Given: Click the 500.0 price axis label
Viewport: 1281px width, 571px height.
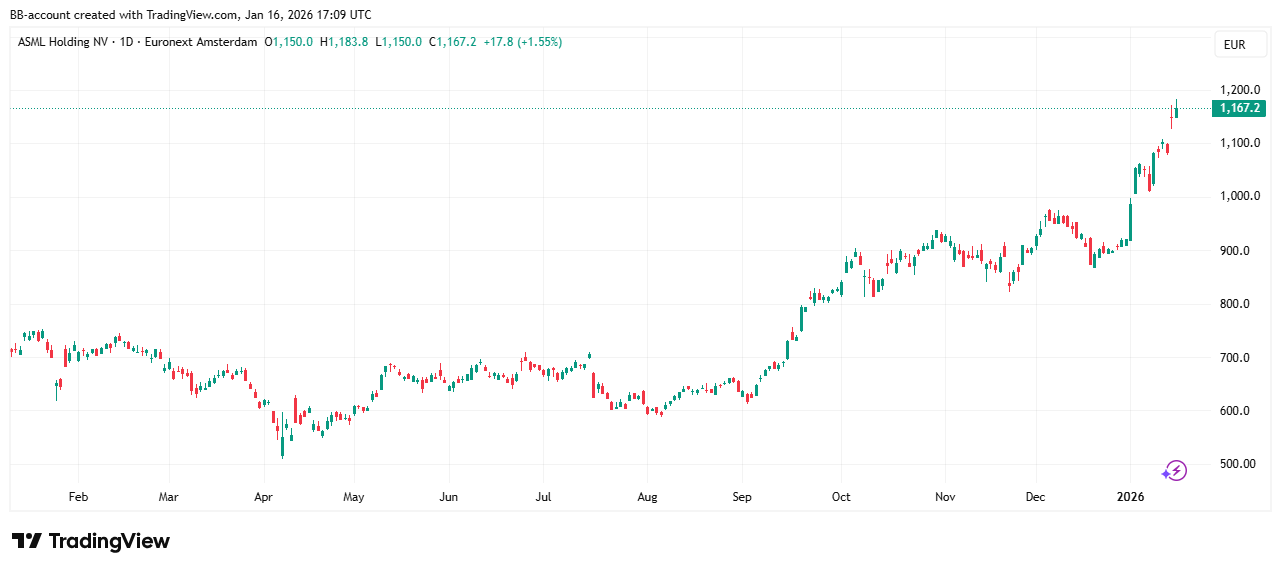Looking at the screenshot, I should (1238, 464).
